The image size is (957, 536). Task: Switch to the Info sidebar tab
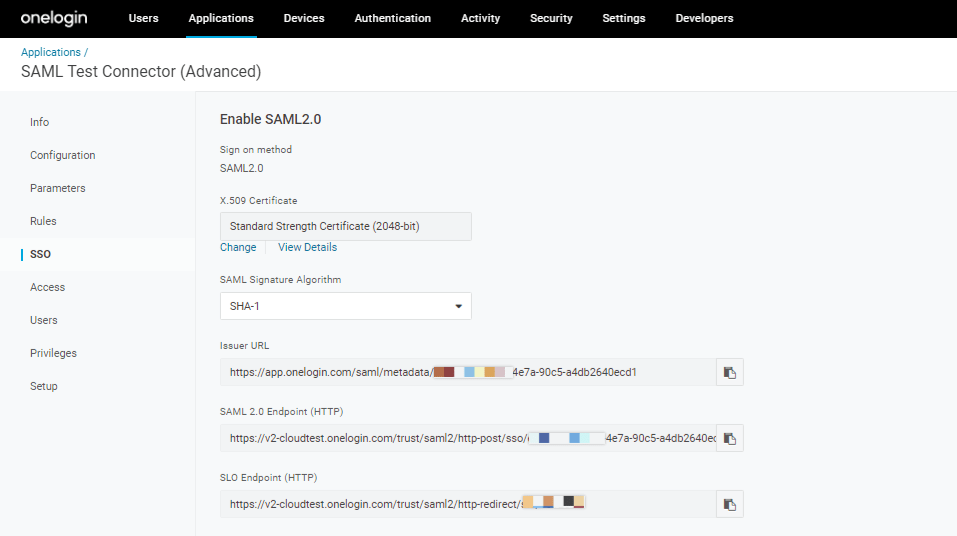[40, 122]
